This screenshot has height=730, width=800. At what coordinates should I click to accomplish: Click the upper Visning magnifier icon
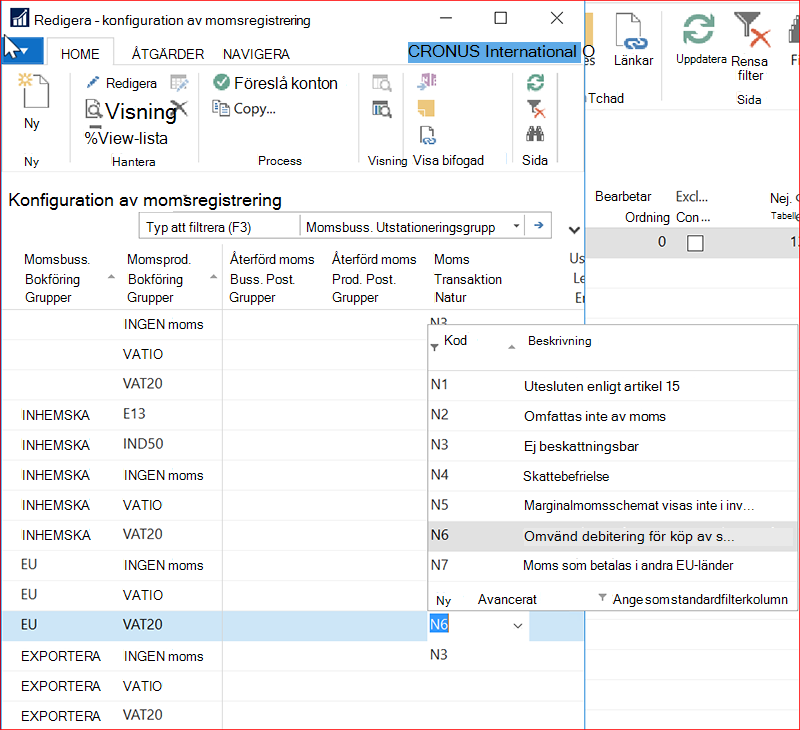point(382,83)
